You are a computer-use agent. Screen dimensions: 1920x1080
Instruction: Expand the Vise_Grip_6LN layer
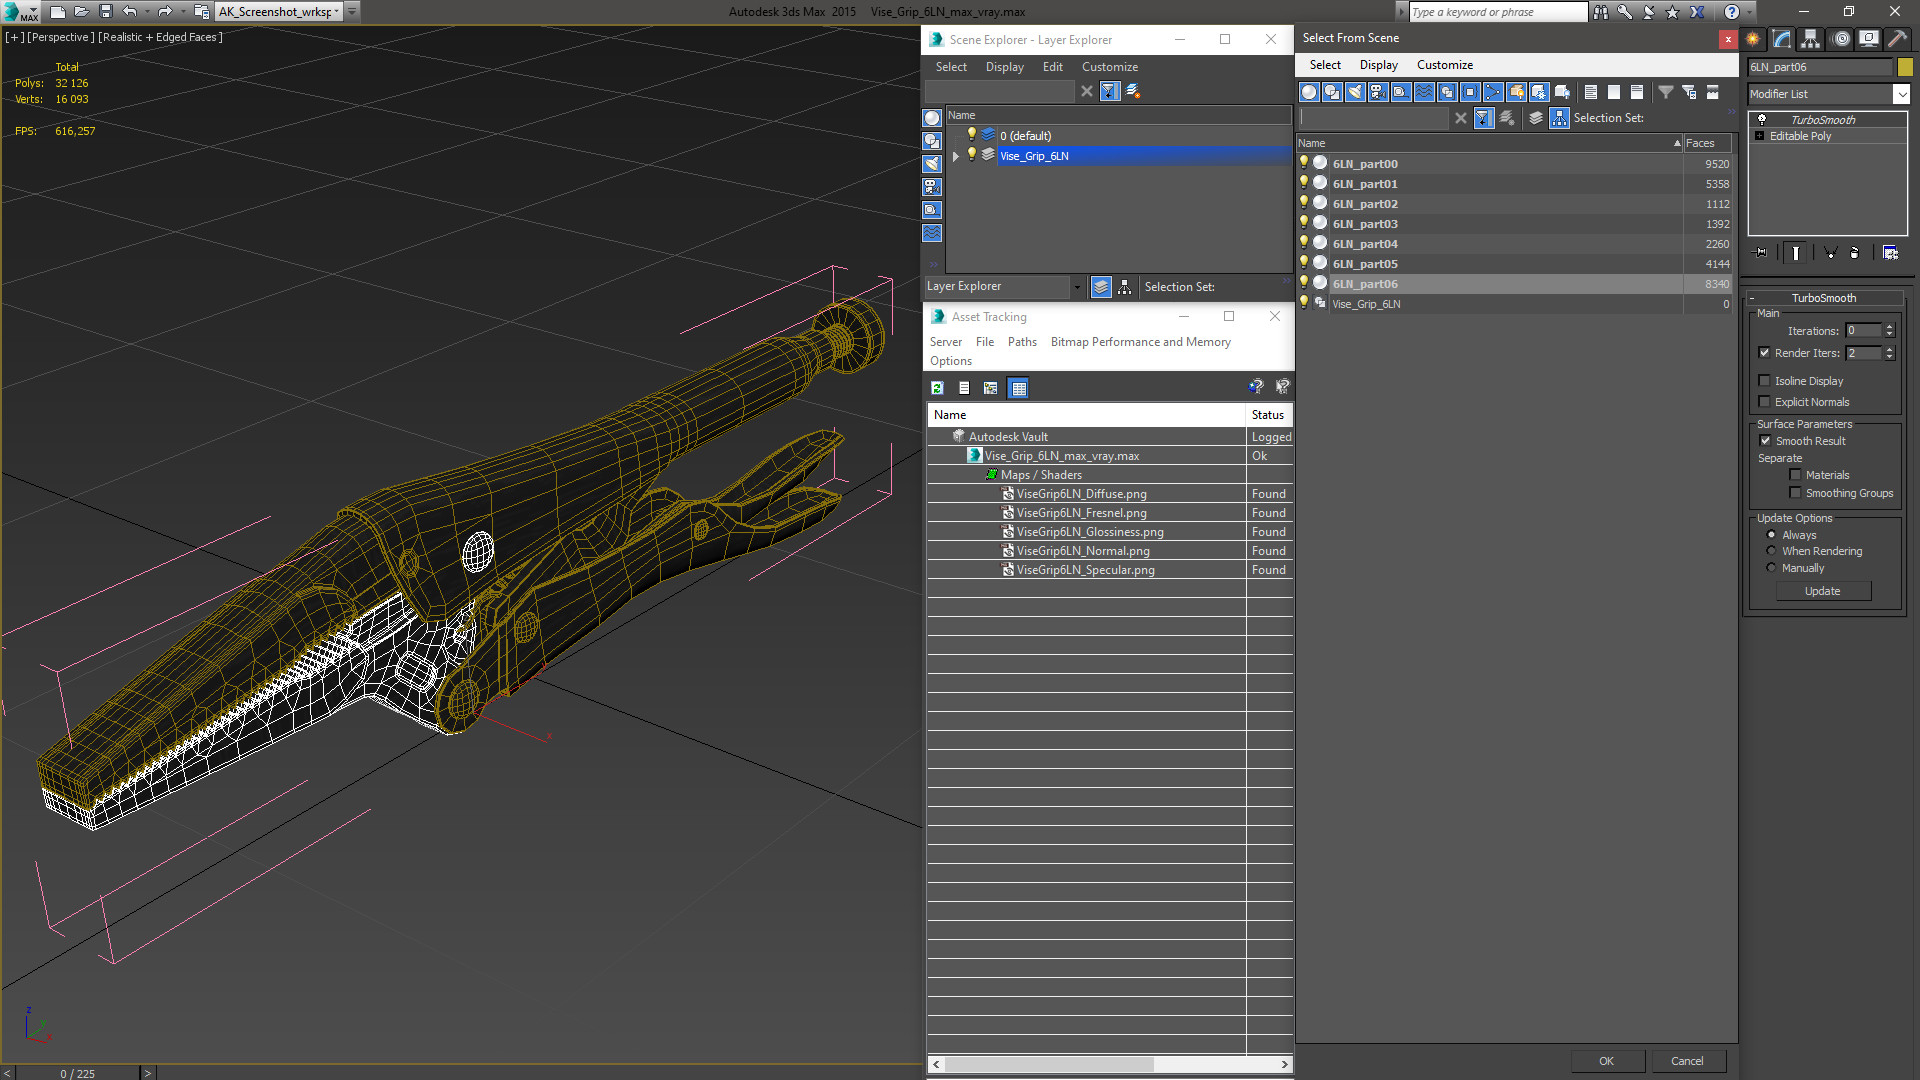[956, 156]
